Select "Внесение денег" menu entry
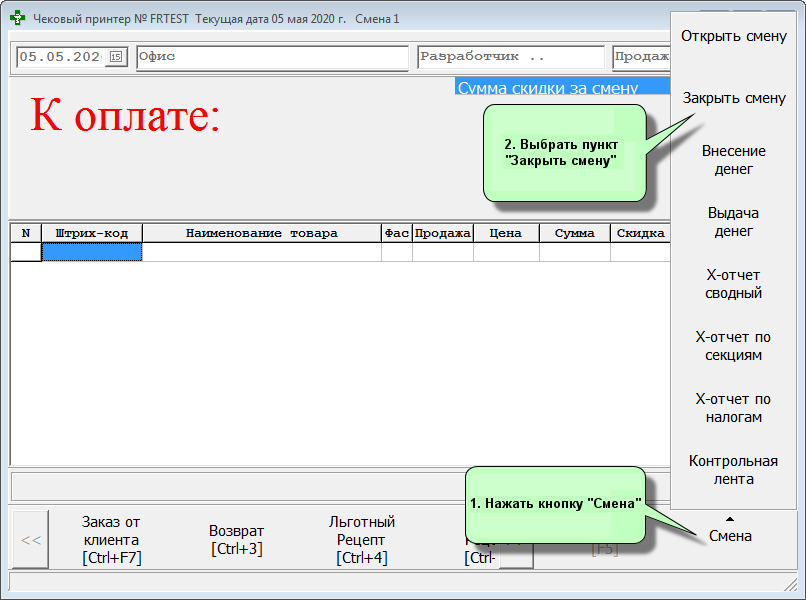The height and width of the screenshot is (600, 806). pyautogui.click(x=733, y=160)
